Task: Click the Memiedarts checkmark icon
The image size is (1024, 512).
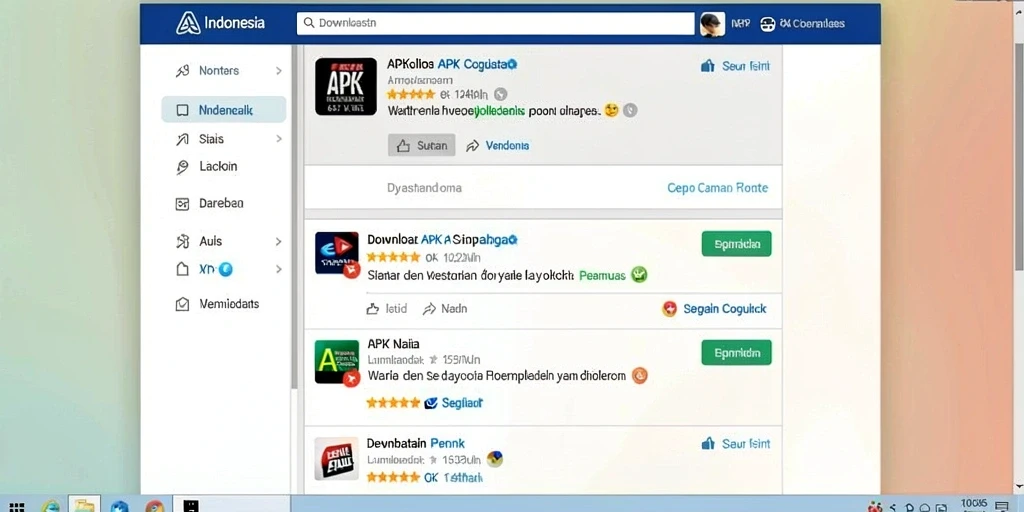Action: [x=182, y=304]
